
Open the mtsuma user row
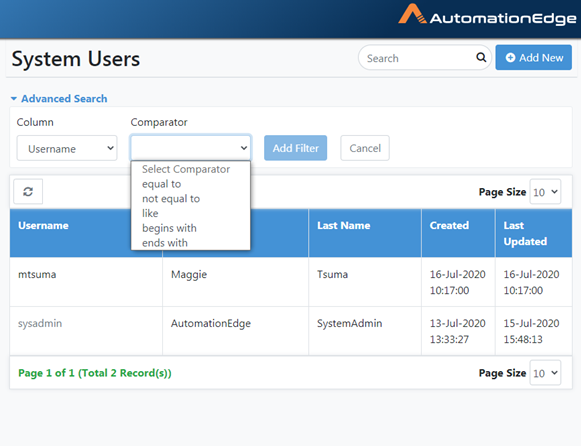(291, 282)
